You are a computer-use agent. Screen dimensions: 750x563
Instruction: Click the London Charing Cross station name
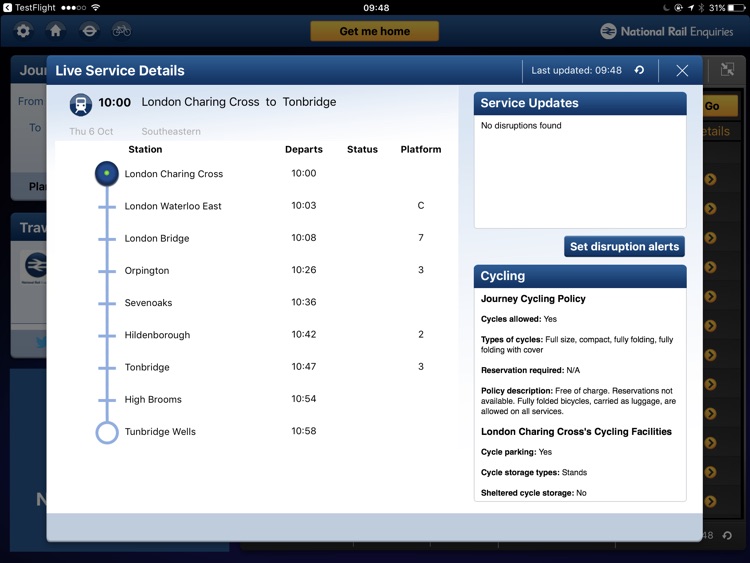(x=174, y=174)
